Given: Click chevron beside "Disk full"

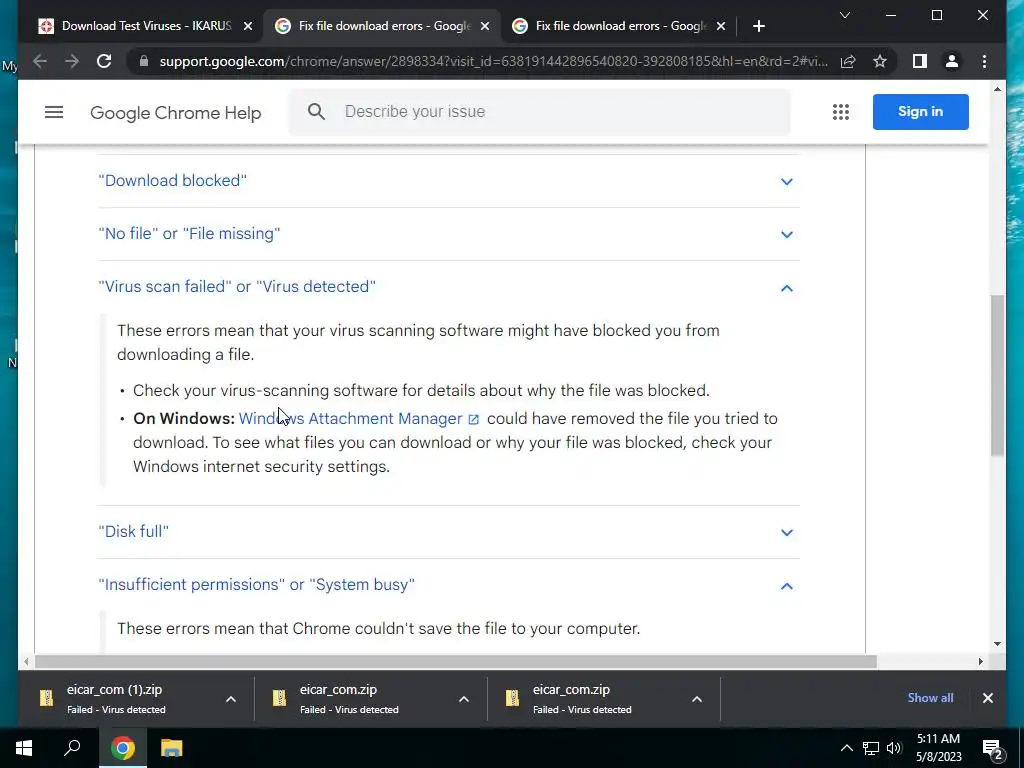Looking at the screenshot, I should tap(786, 532).
